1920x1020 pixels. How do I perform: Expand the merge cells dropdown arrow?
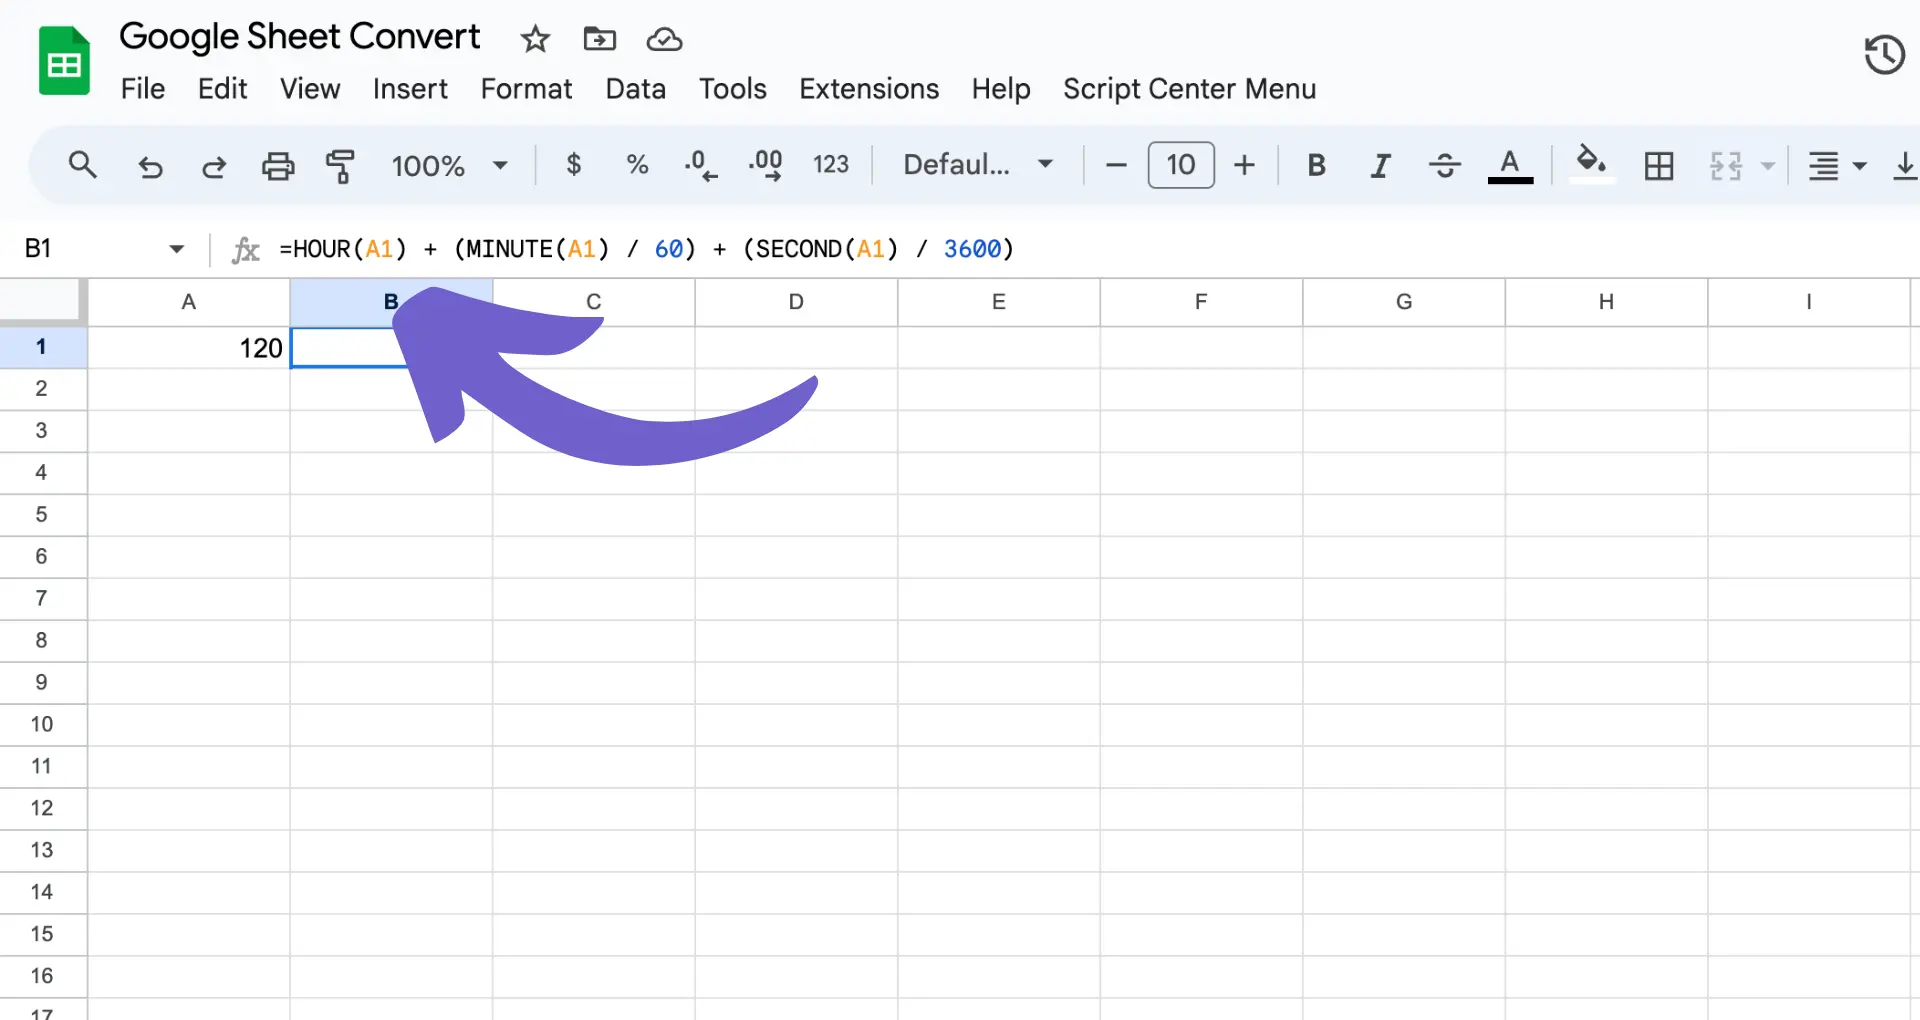(x=1767, y=166)
